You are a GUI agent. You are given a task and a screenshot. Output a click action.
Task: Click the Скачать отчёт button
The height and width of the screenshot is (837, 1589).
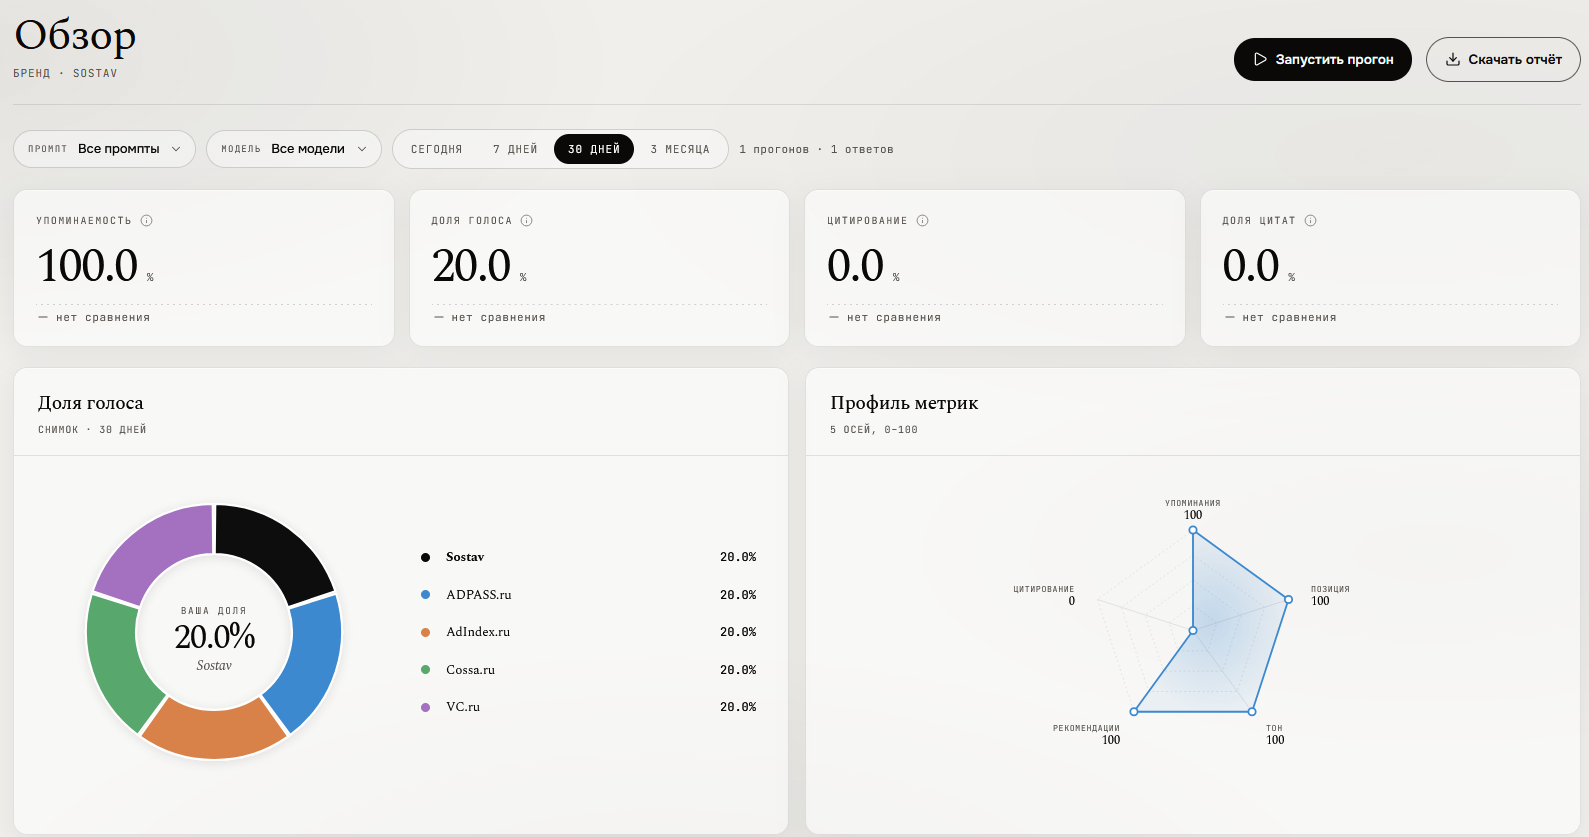point(1503,60)
